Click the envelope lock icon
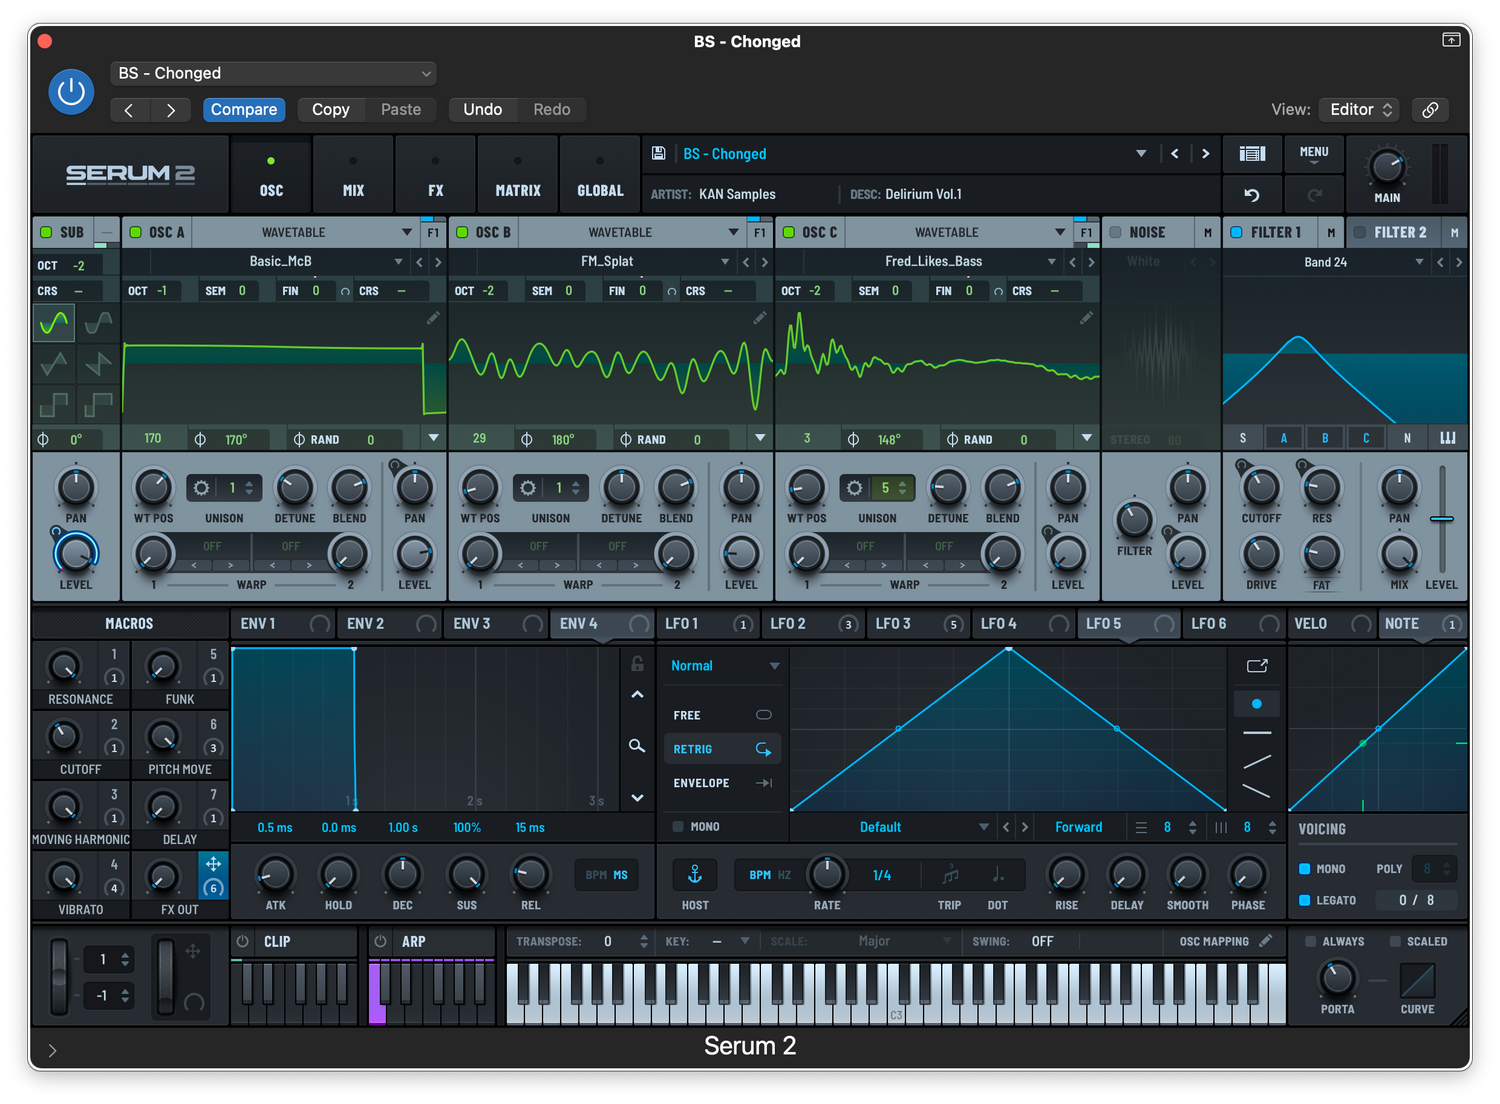Viewport: 1500px width, 1104px height. click(x=637, y=663)
